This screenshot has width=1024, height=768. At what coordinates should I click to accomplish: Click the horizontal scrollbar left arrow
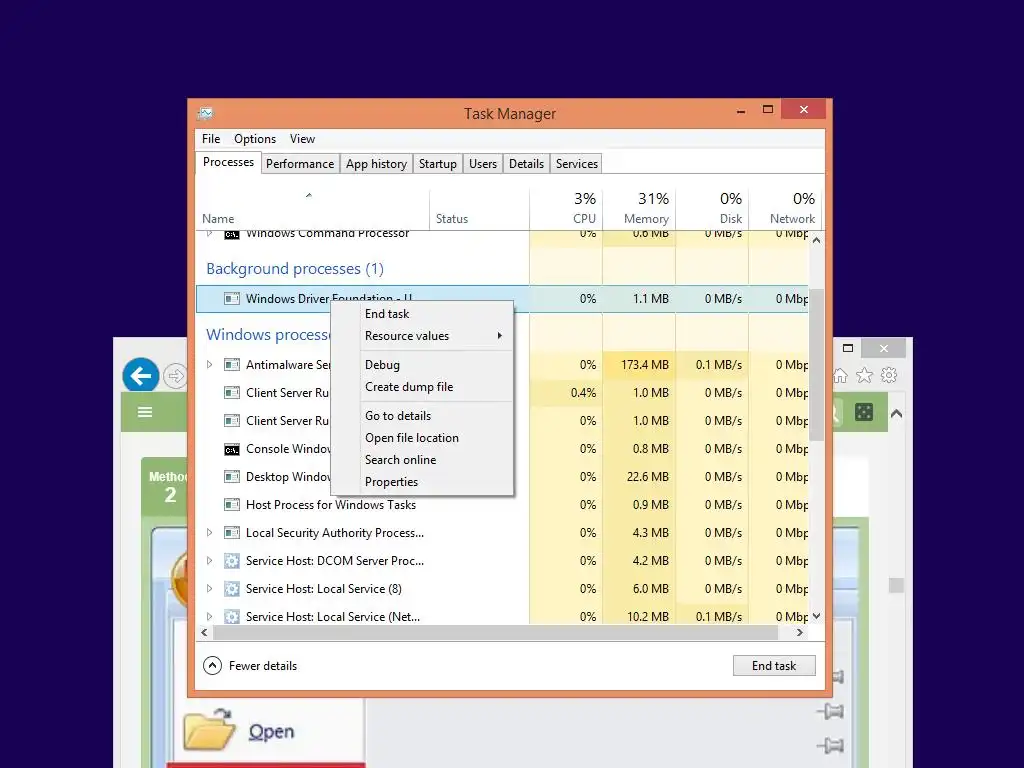204,633
